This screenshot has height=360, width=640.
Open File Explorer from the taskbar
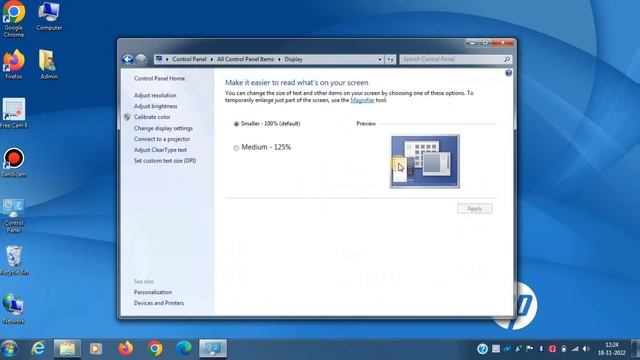pos(67,349)
